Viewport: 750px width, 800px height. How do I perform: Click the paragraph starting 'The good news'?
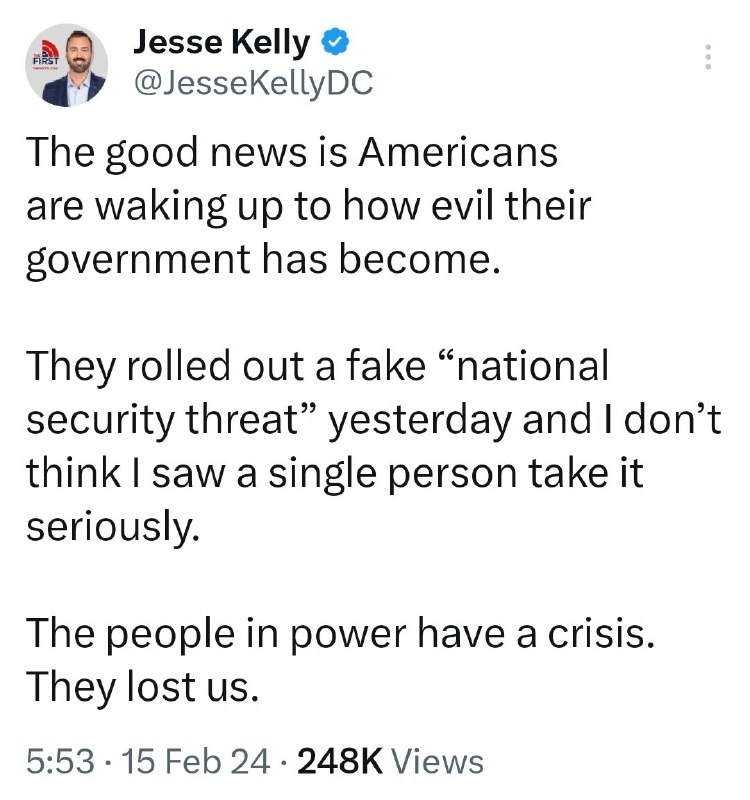pyautogui.click(x=309, y=206)
